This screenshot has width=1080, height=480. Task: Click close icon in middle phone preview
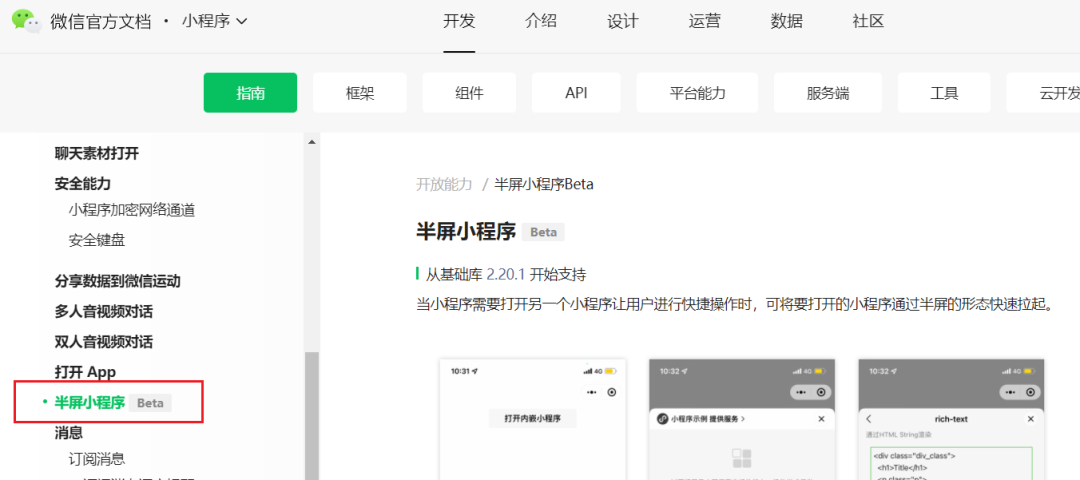click(x=821, y=419)
